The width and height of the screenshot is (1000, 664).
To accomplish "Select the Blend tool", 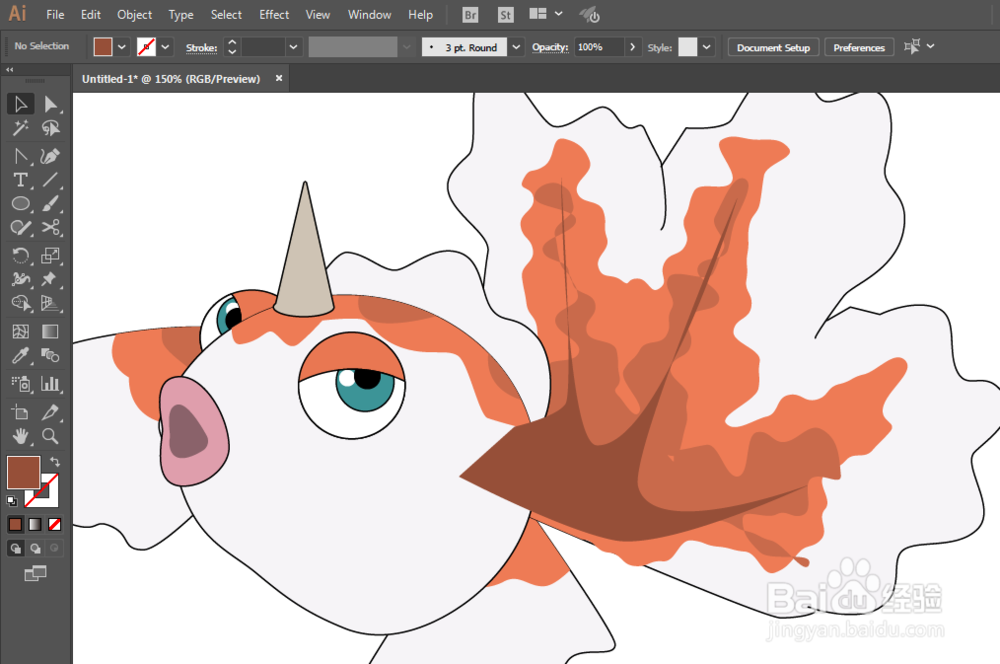I will pos(50,355).
